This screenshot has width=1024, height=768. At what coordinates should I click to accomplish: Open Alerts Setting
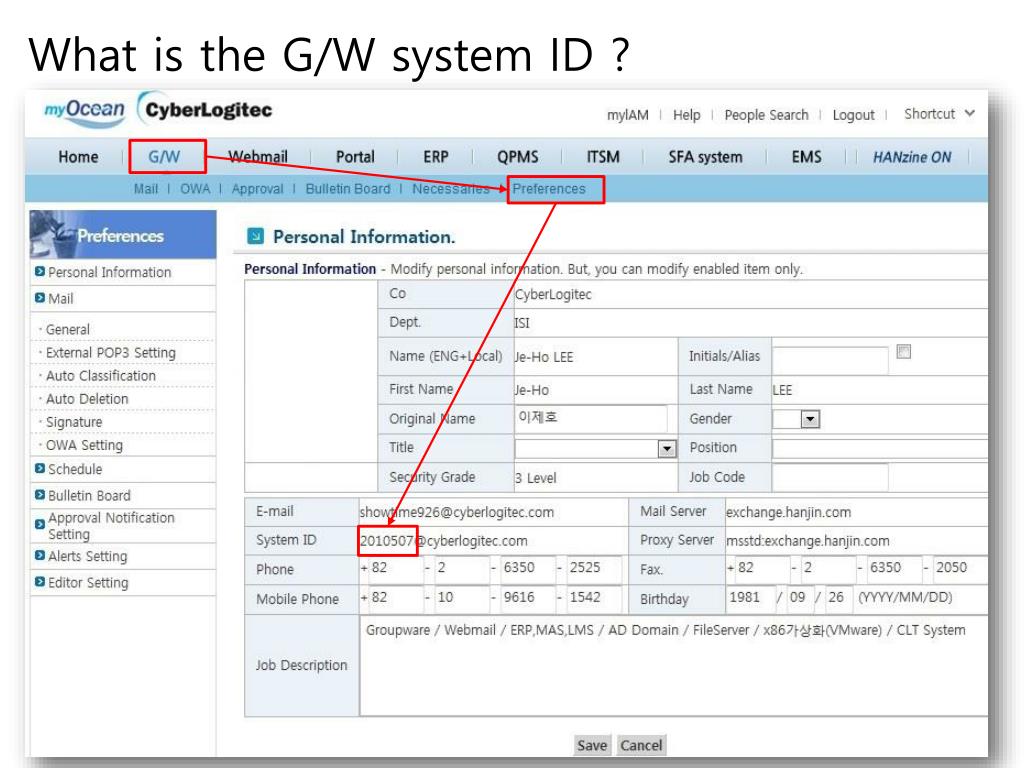point(88,556)
